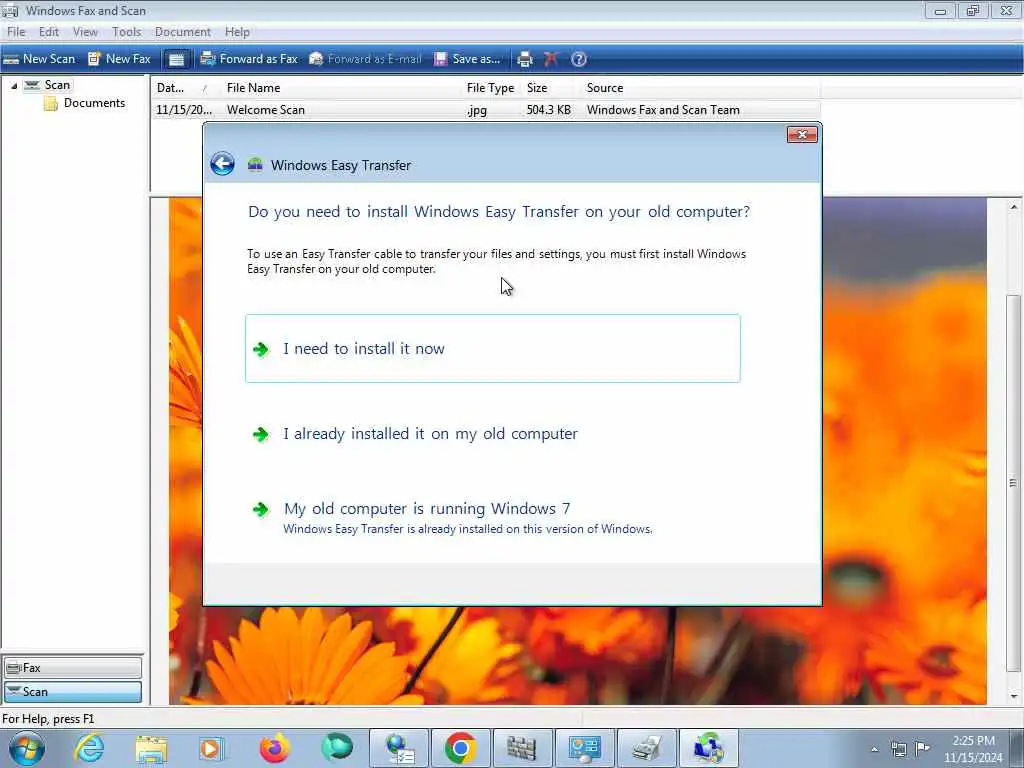Open Windows Media Player from taskbar
1024x768 pixels.
click(212, 749)
